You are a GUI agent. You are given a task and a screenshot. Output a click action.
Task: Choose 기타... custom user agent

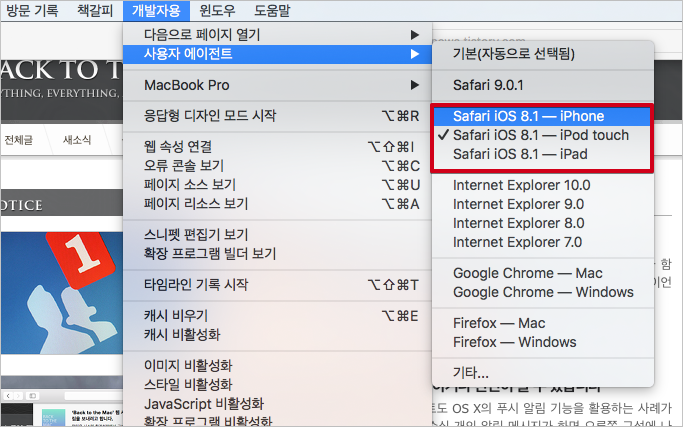coord(543,373)
